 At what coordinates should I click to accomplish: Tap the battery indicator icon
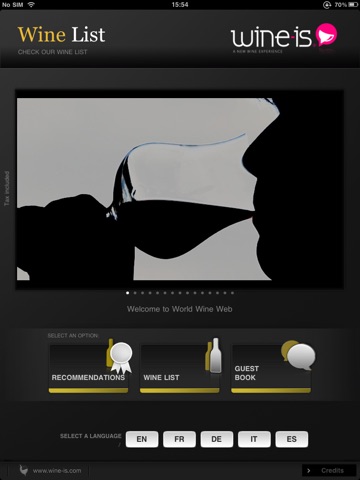pos(353,5)
